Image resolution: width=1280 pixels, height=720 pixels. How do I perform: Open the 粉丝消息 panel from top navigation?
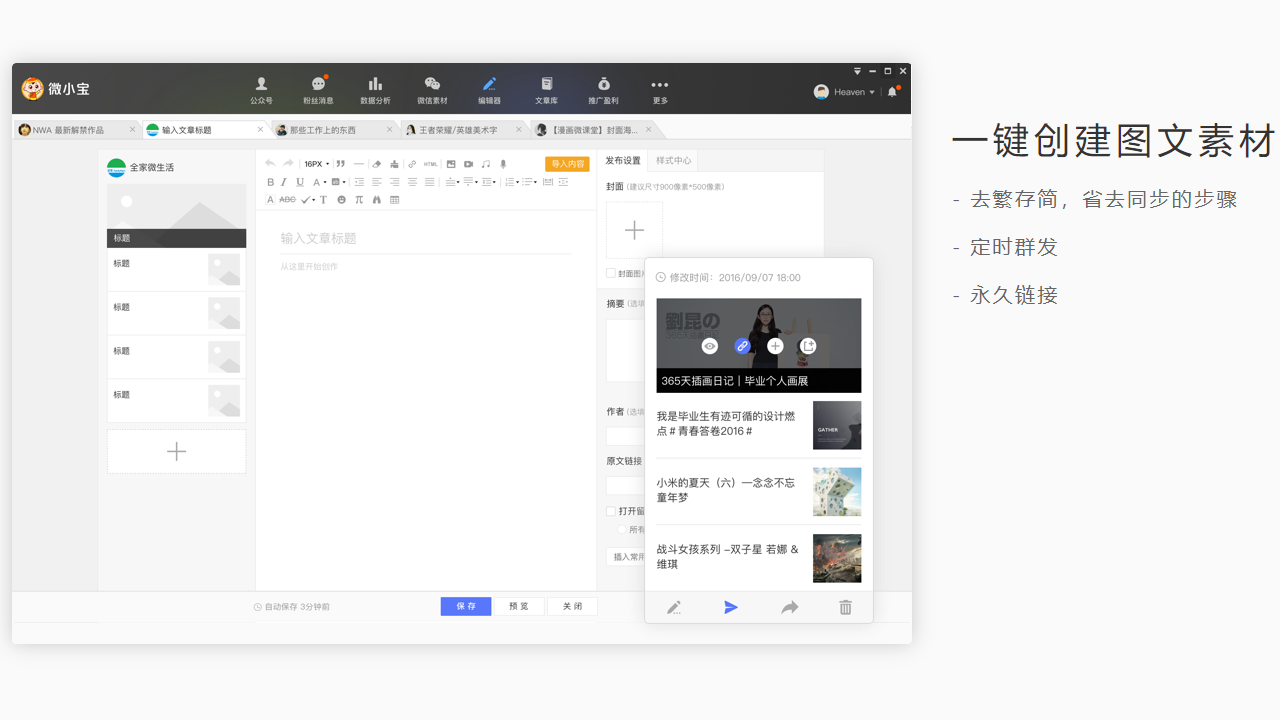tap(318, 89)
